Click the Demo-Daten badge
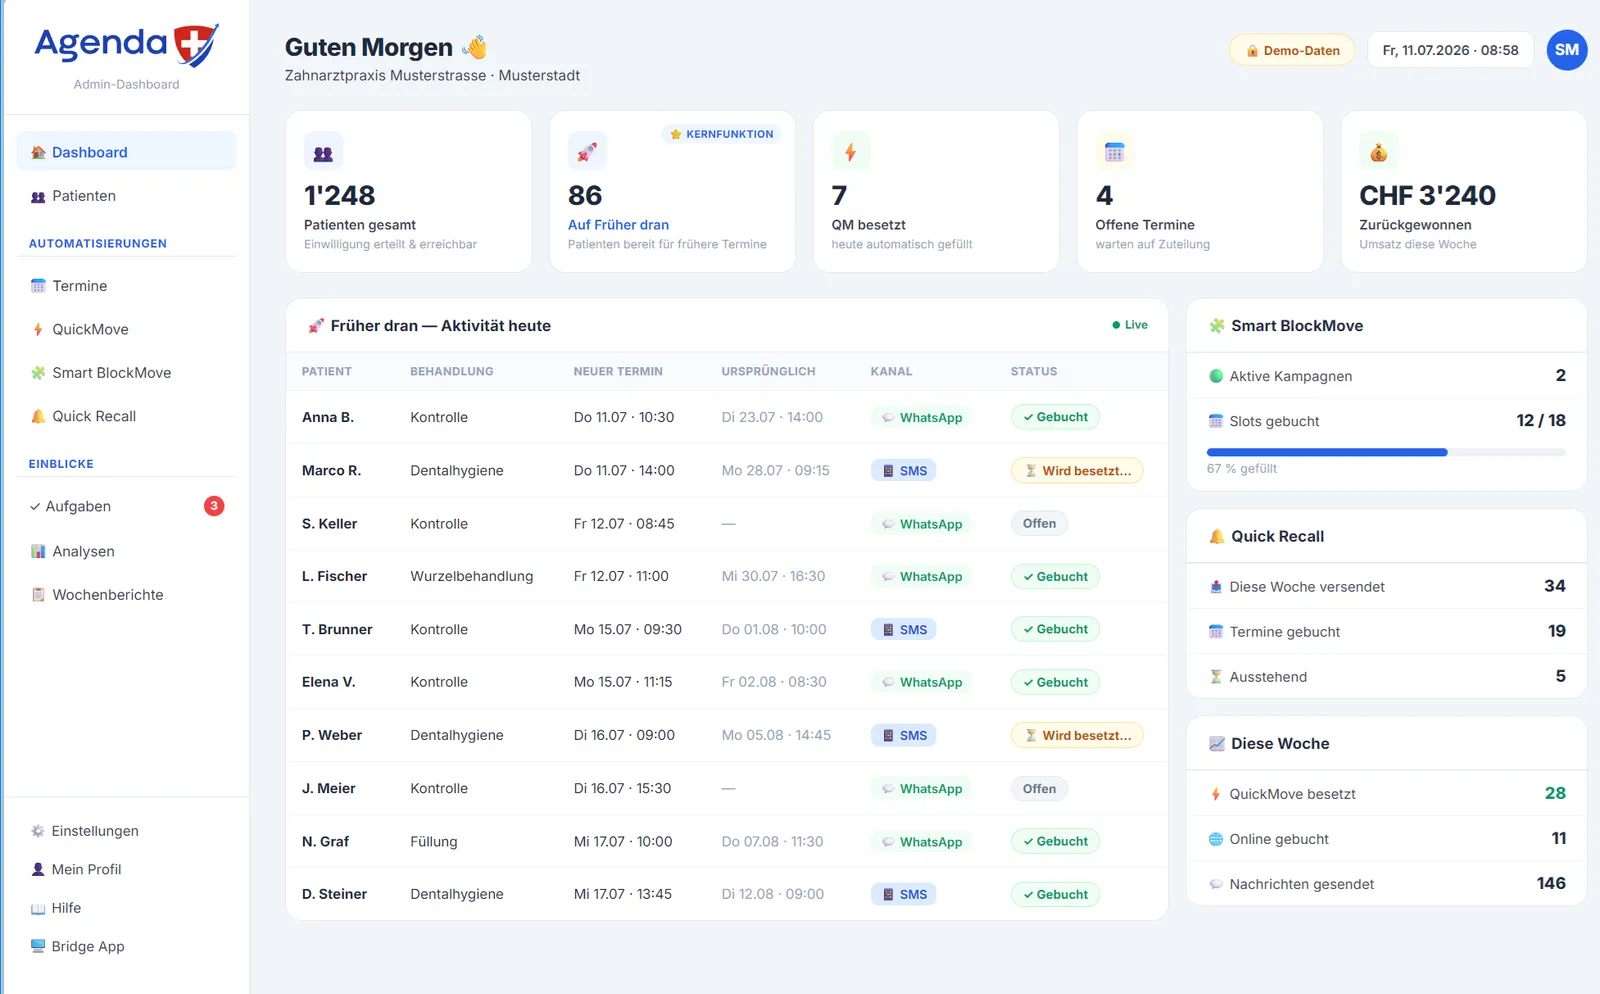Image resolution: width=1600 pixels, height=994 pixels. (1292, 50)
